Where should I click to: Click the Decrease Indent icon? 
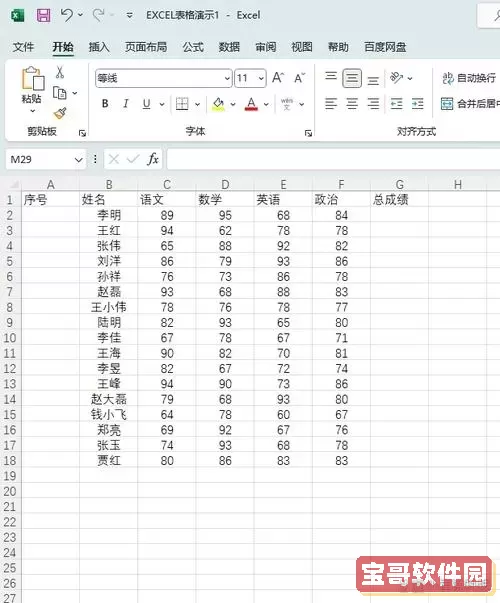[396, 104]
